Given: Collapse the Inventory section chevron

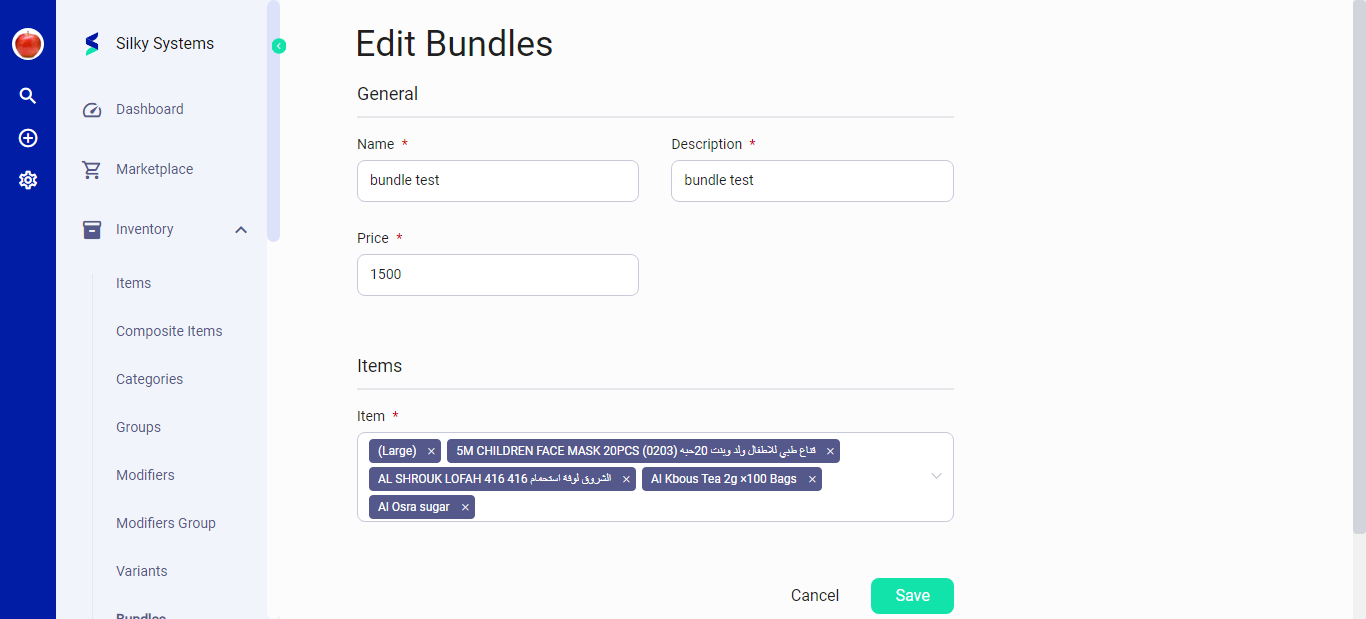Looking at the screenshot, I should 240,229.
